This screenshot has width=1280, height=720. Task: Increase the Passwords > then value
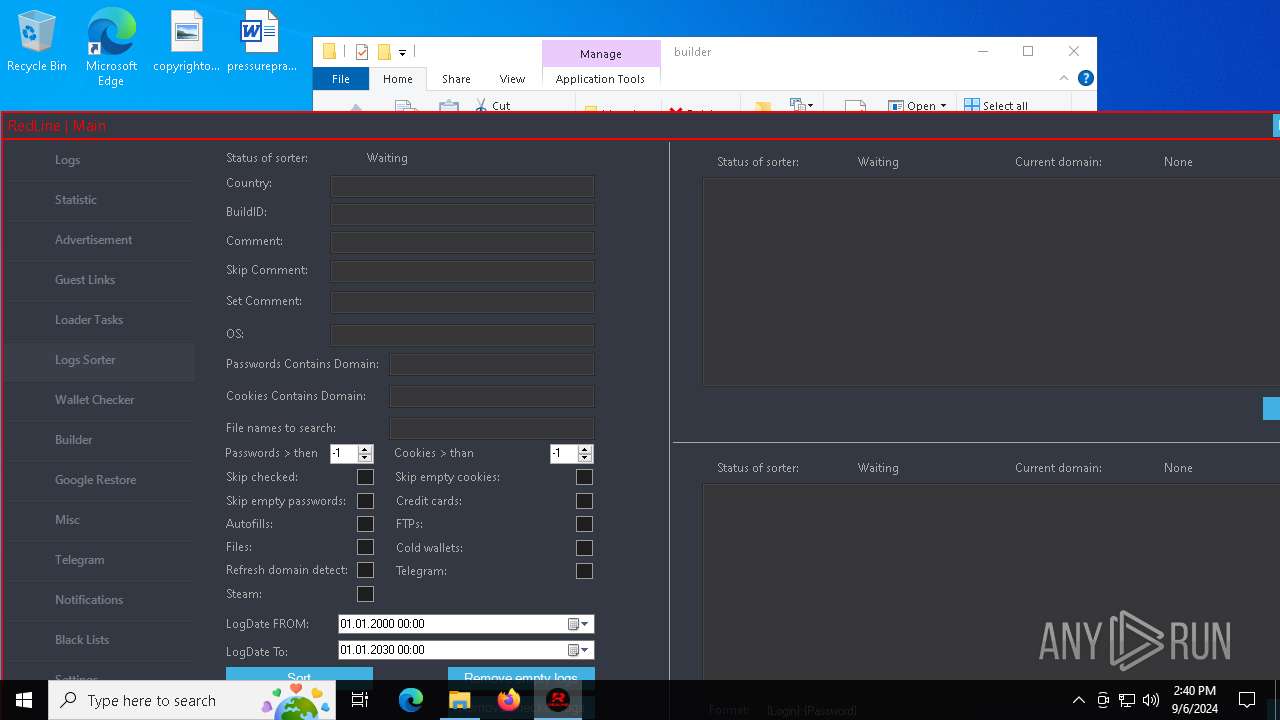365,449
